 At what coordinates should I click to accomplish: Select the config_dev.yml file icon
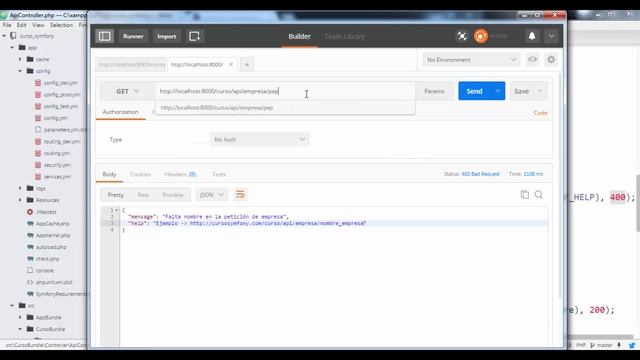(38, 82)
